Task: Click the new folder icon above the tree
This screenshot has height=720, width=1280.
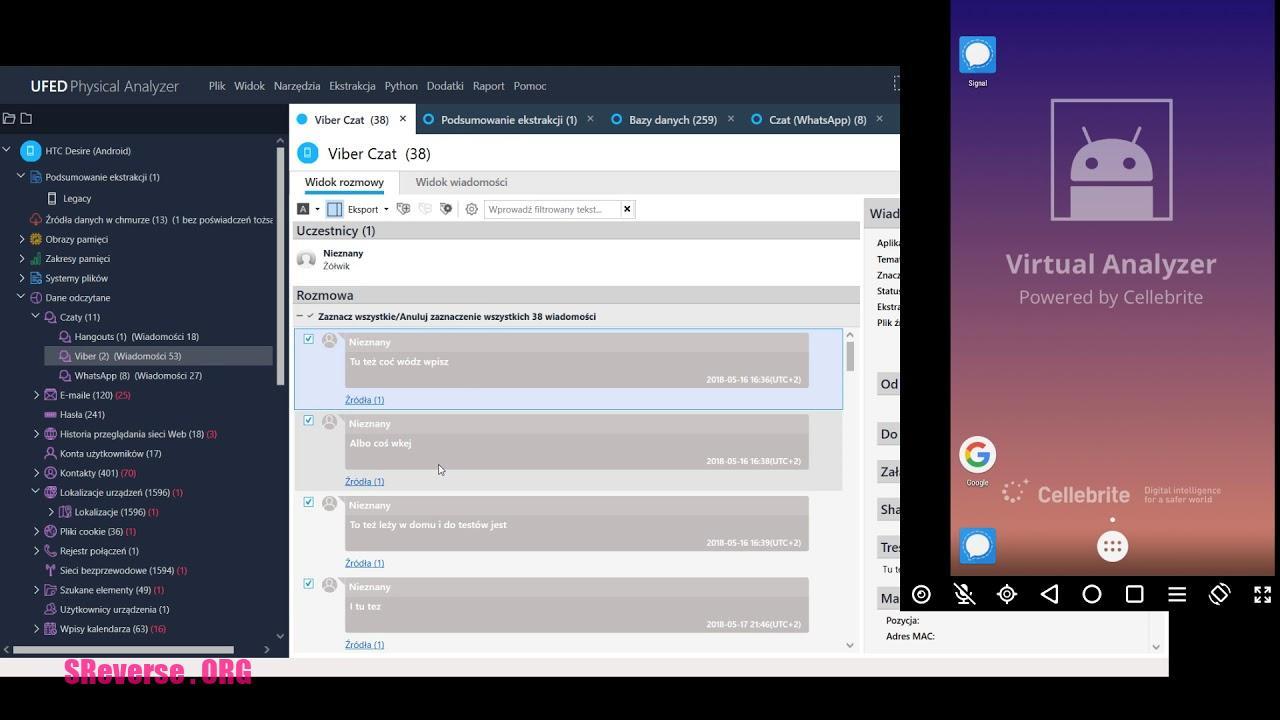Action: pyautogui.click(x=26, y=118)
